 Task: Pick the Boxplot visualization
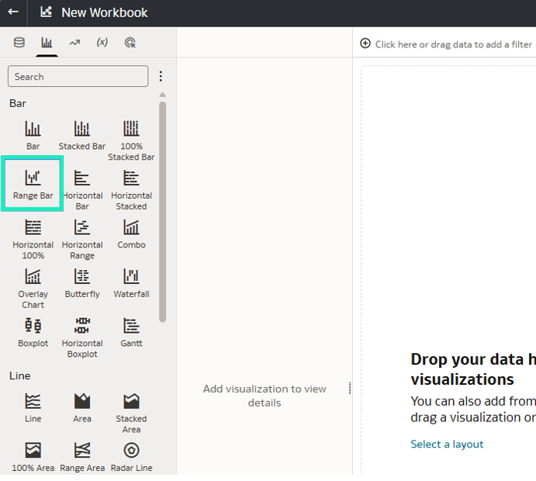point(33,333)
